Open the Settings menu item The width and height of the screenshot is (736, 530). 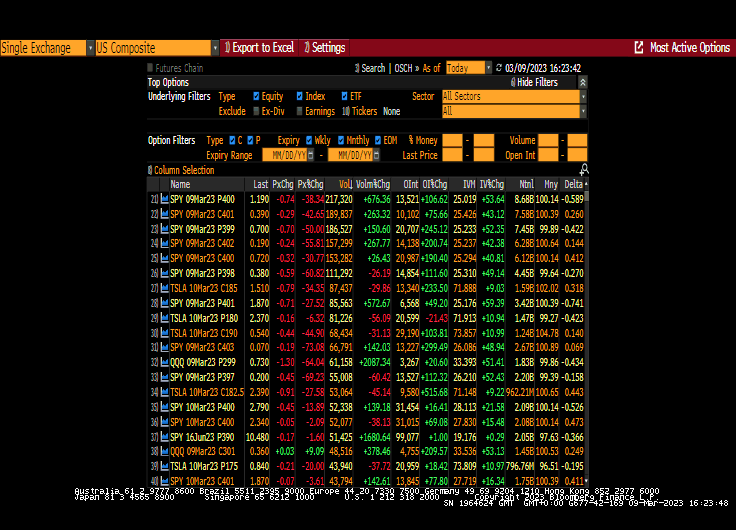(x=326, y=47)
